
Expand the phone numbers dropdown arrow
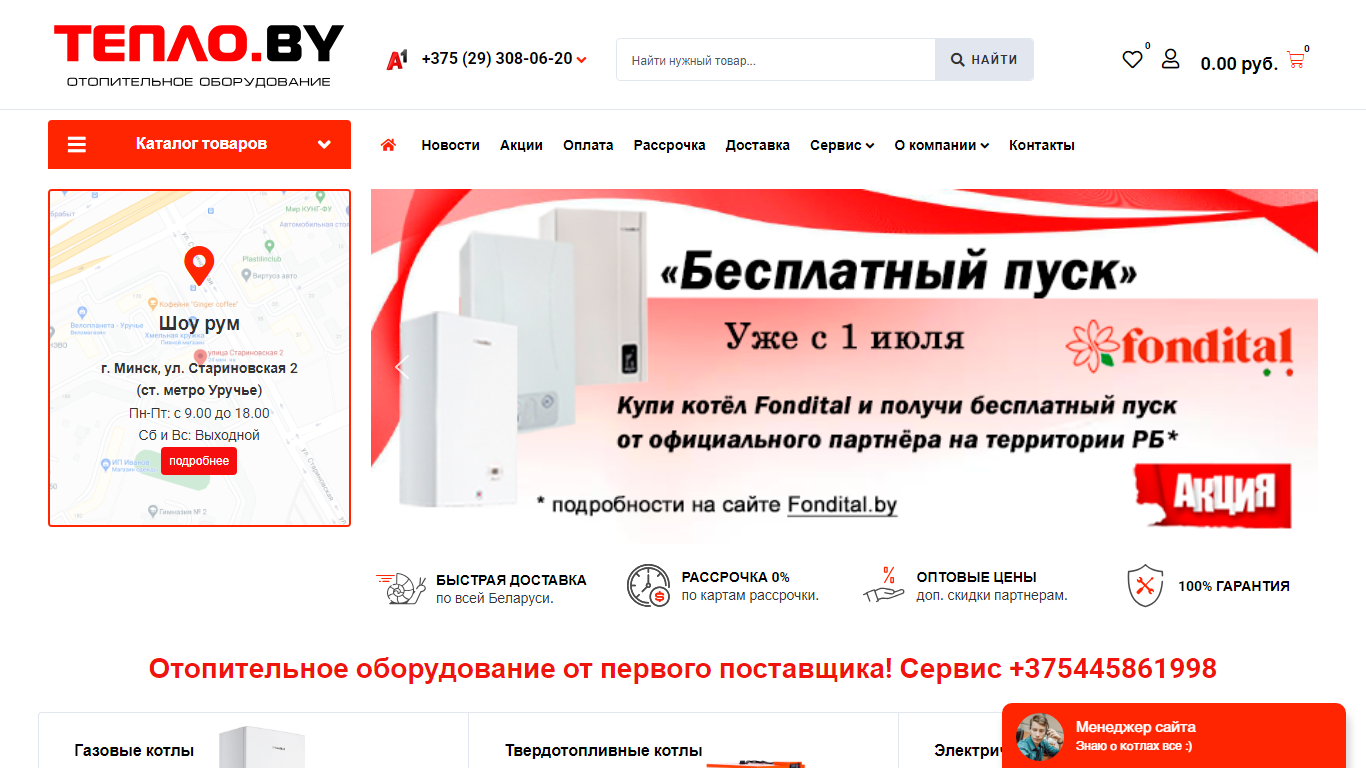582,60
